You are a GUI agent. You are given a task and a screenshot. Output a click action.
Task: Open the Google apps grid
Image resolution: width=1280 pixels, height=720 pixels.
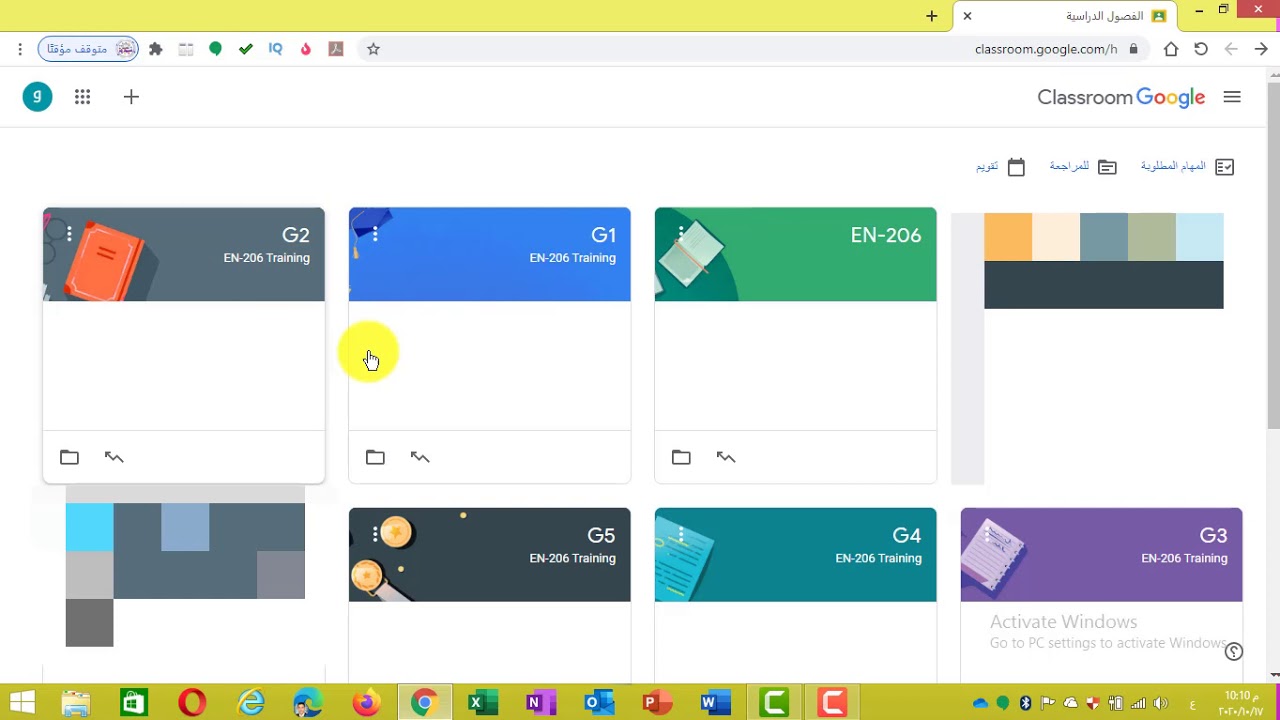pyautogui.click(x=83, y=97)
